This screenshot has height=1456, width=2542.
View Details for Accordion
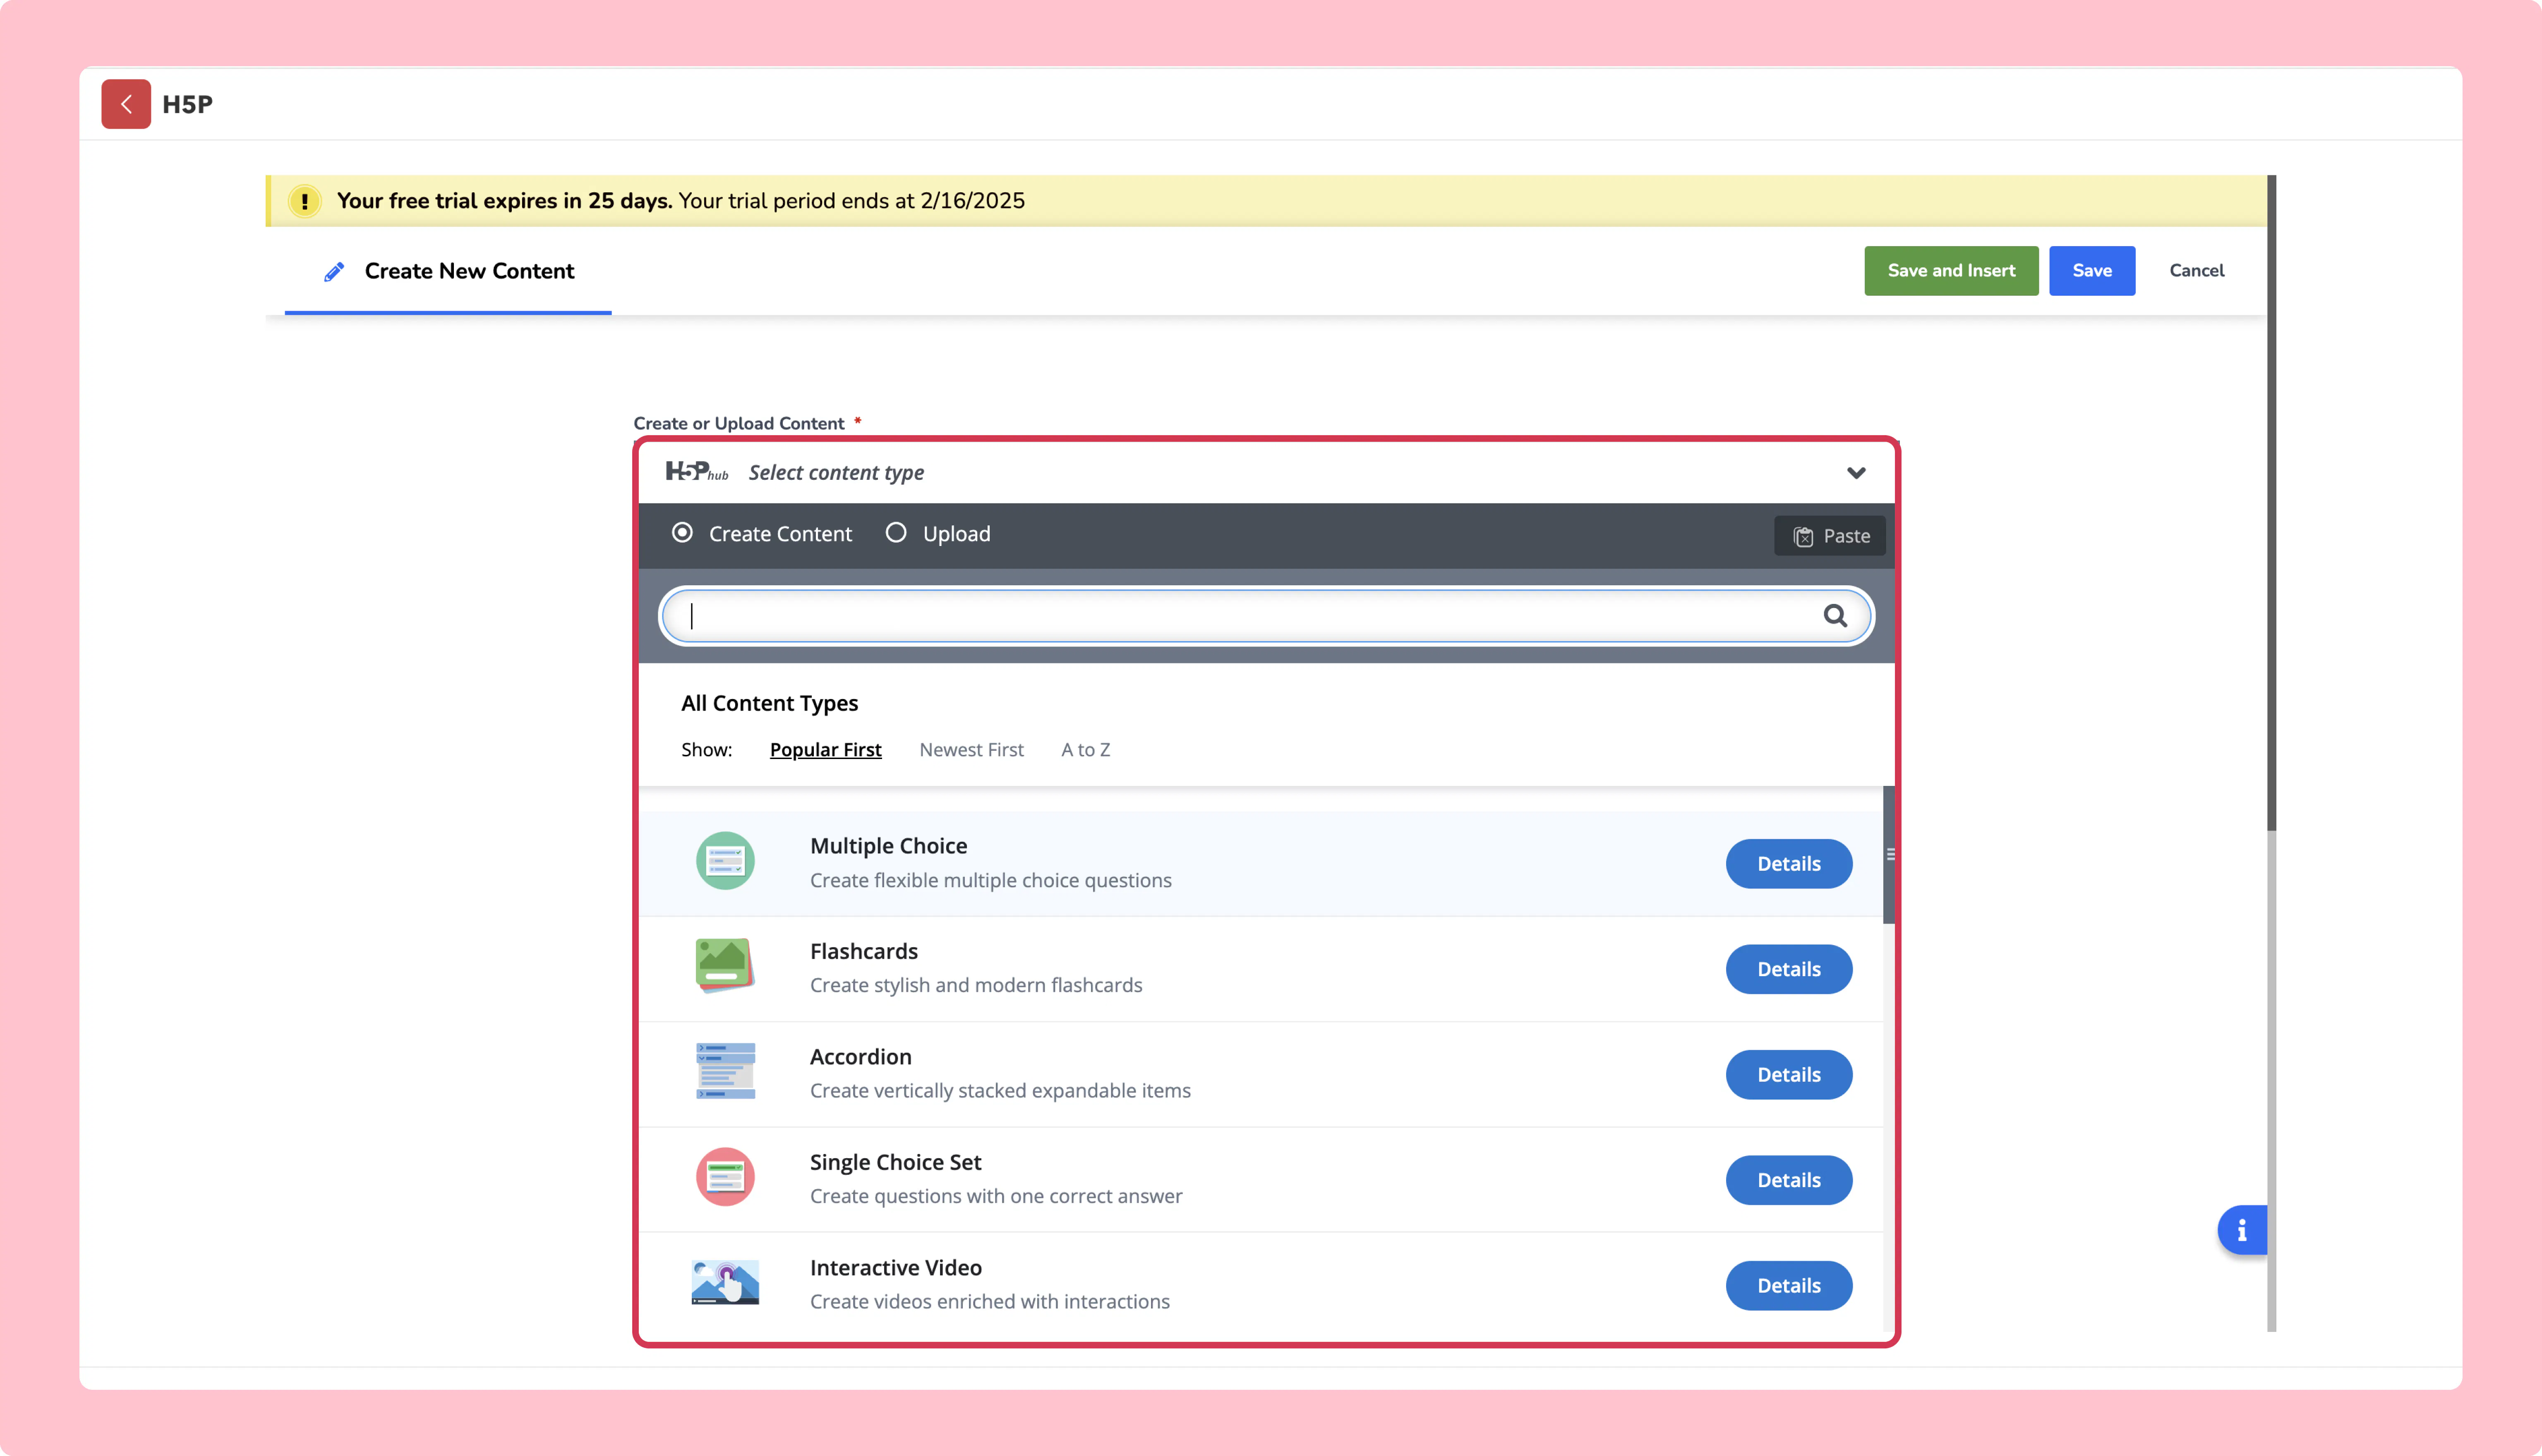[1789, 1075]
